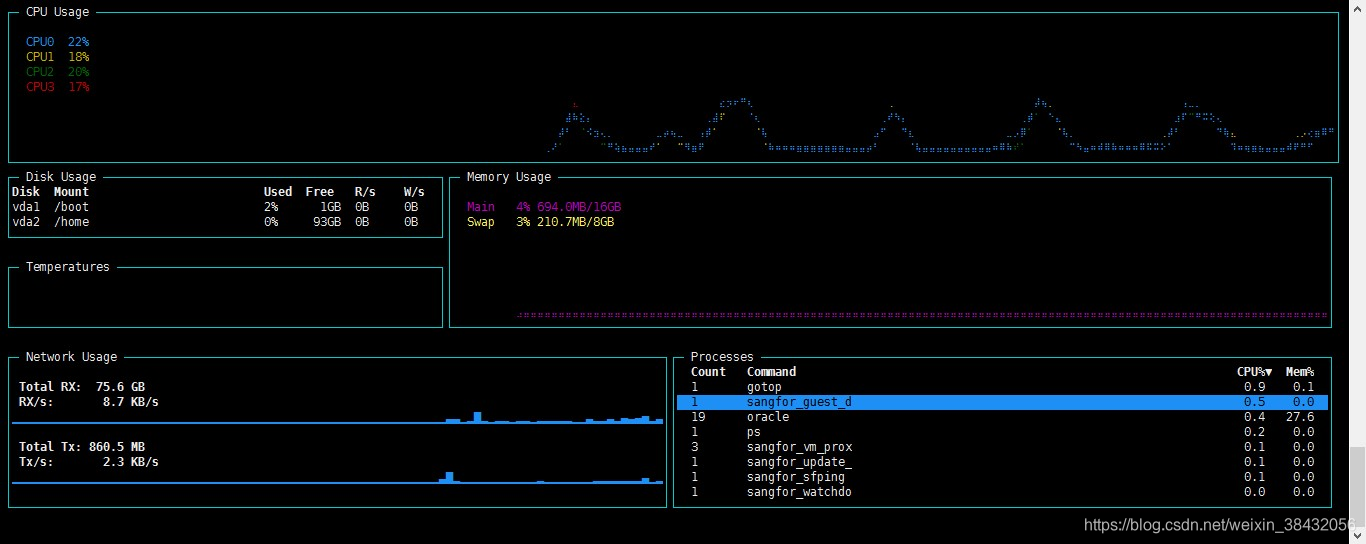Click the Disk Usage panel title
The image size is (1366, 544).
tap(61, 177)
